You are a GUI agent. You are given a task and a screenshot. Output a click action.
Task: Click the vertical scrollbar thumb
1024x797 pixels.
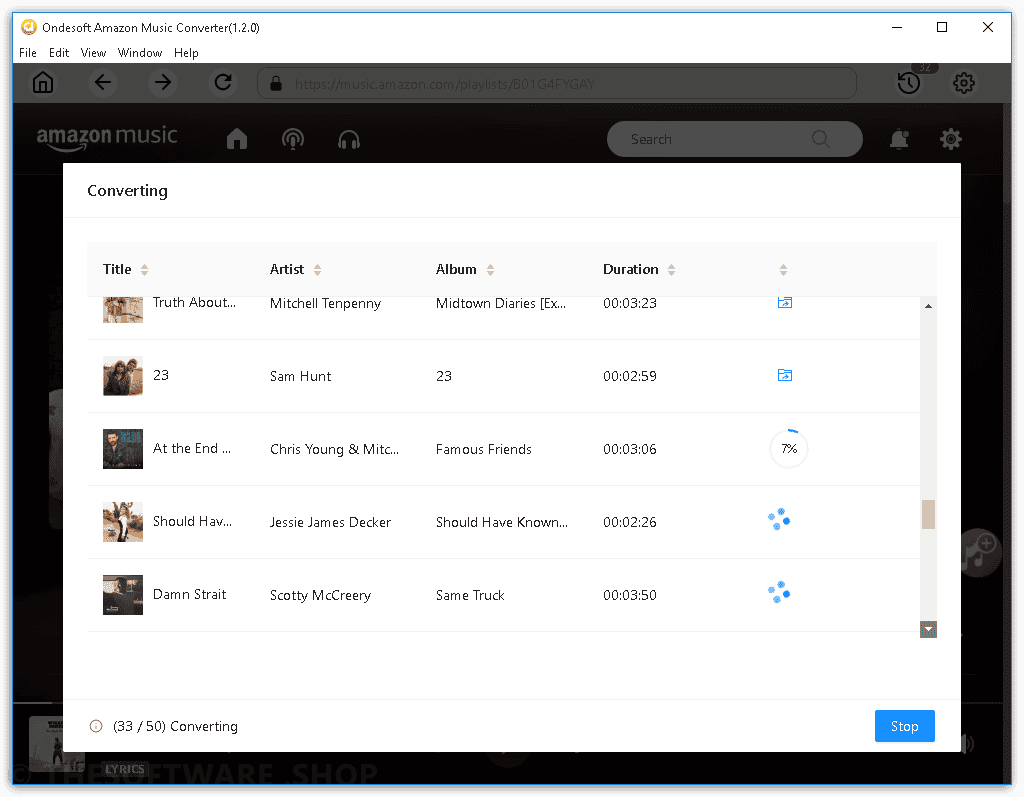[928, 514]
